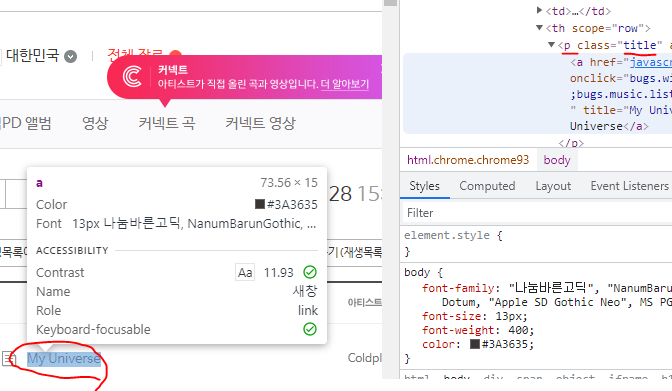Click the page vertical scrollbar thumb
Image resolution: width=672 pixels, height=391 pixels.
coord(390,3)
